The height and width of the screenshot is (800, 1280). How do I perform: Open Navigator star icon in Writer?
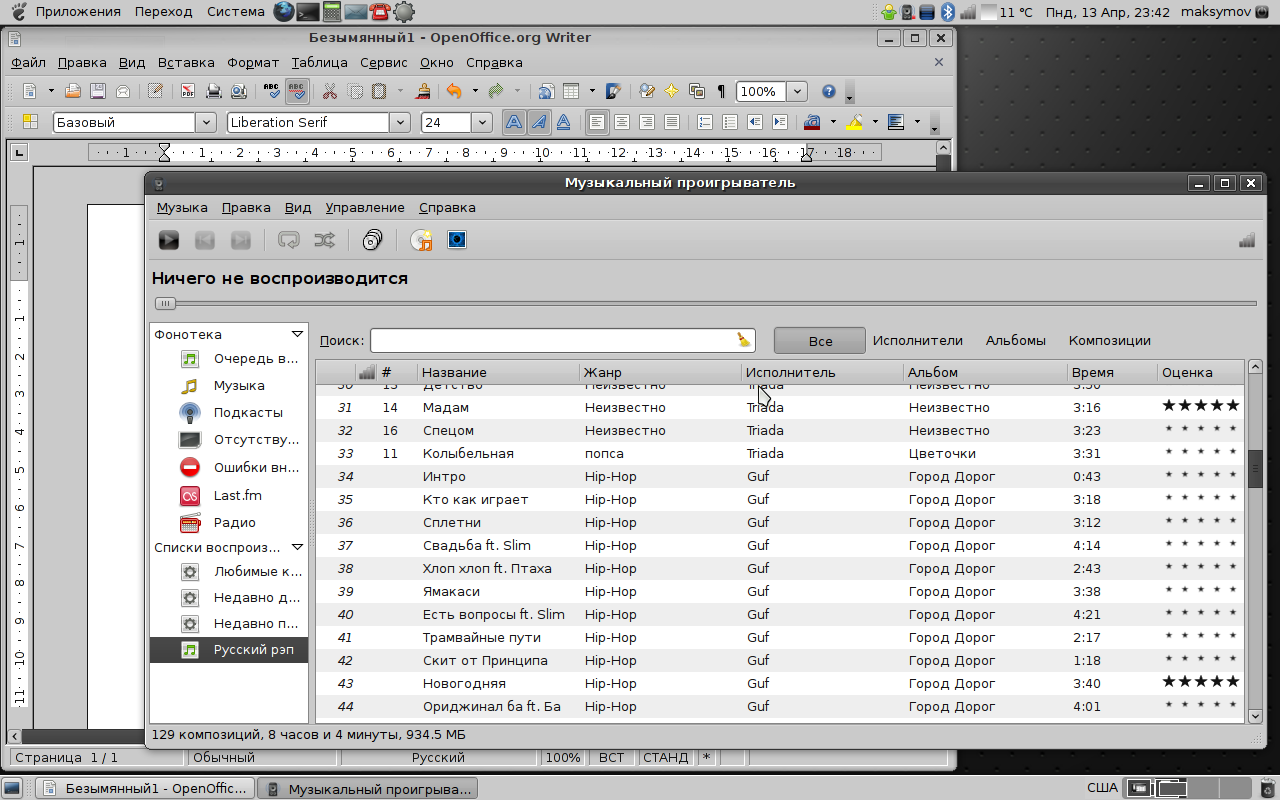(x=672, y=92)
